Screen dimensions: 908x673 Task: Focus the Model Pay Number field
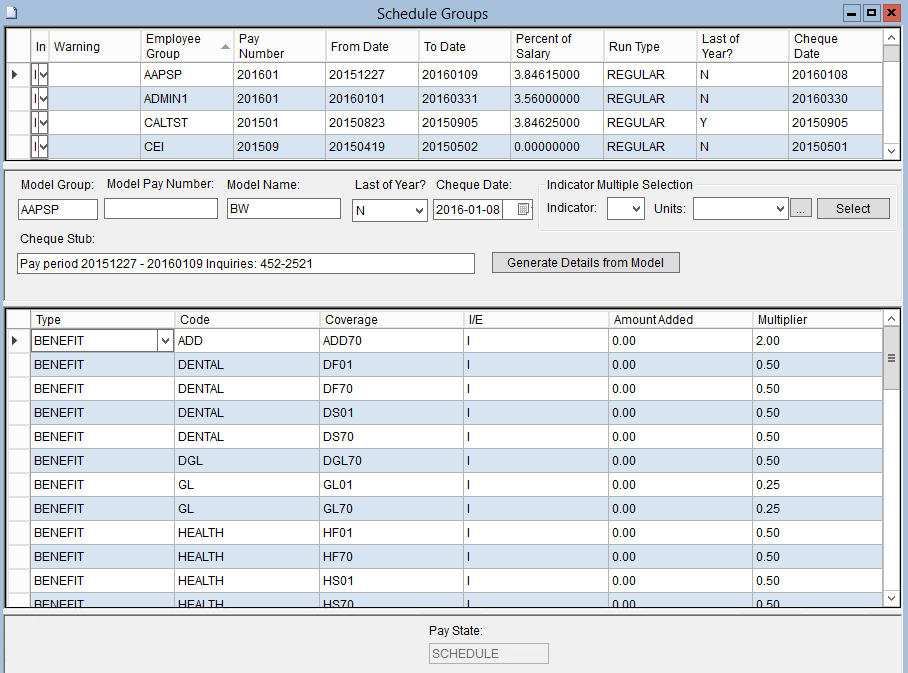click(161, 209)
